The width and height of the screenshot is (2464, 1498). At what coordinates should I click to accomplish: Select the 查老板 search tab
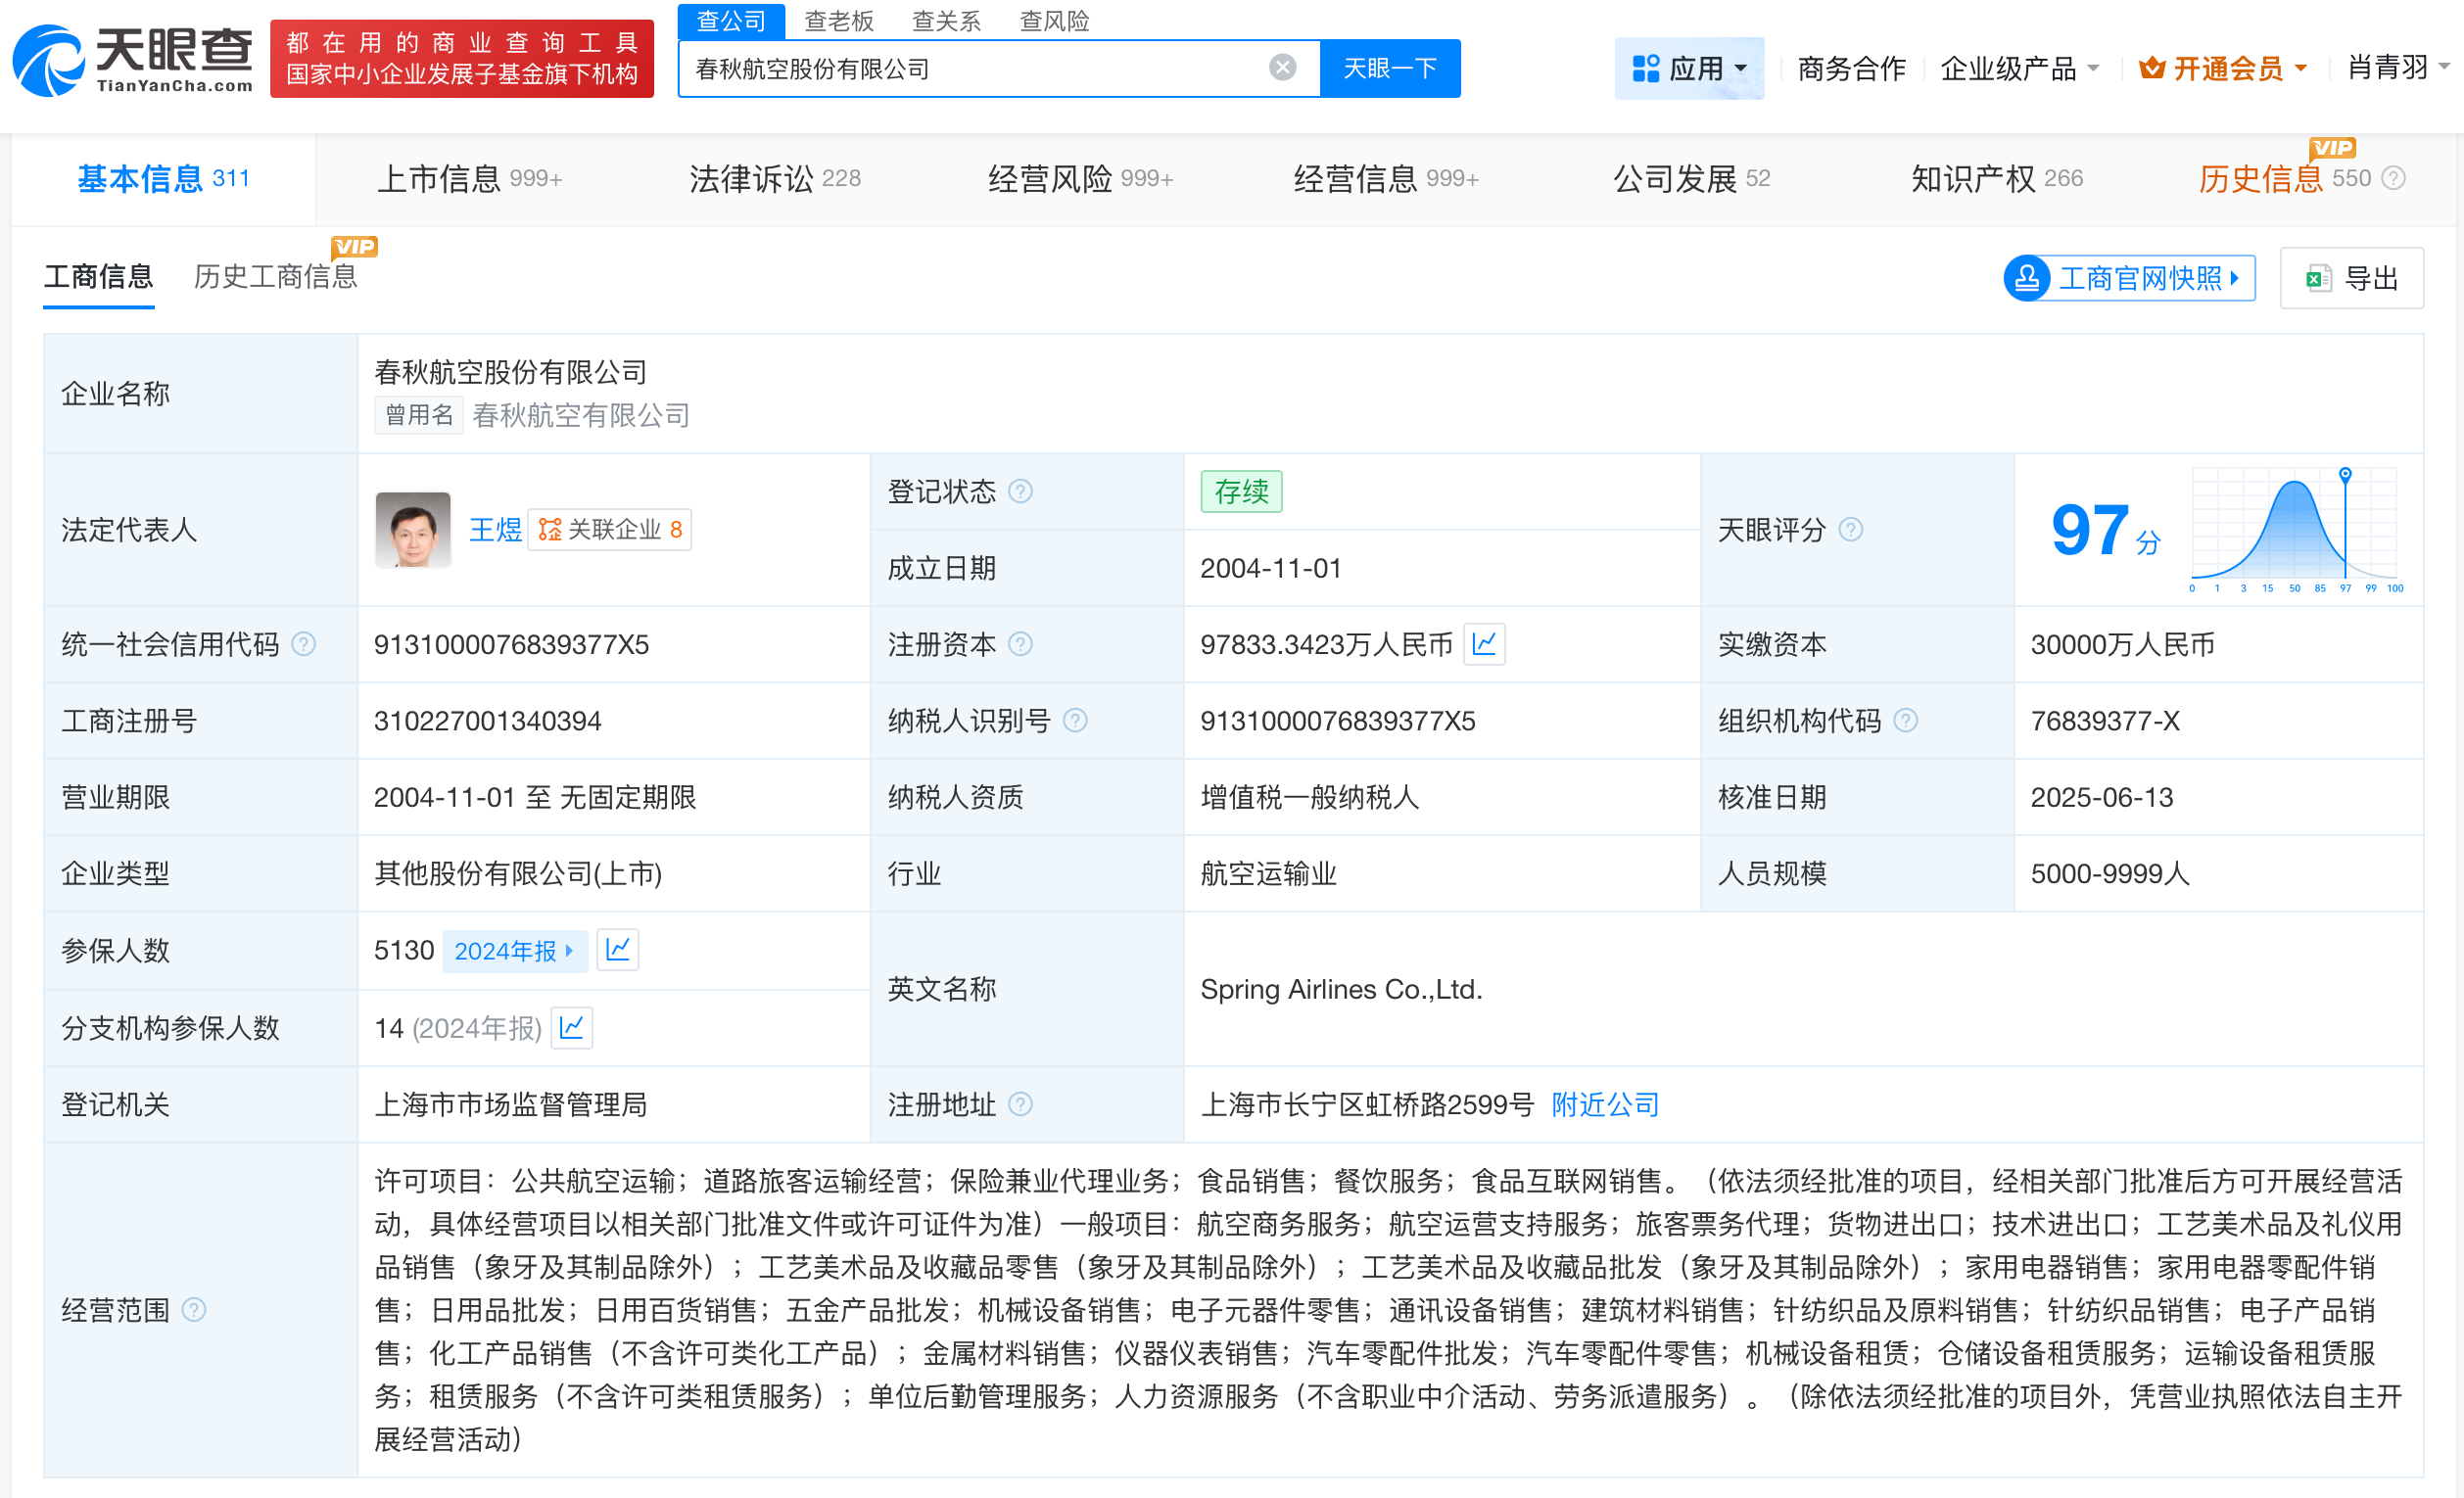click(x=840, y=20)
